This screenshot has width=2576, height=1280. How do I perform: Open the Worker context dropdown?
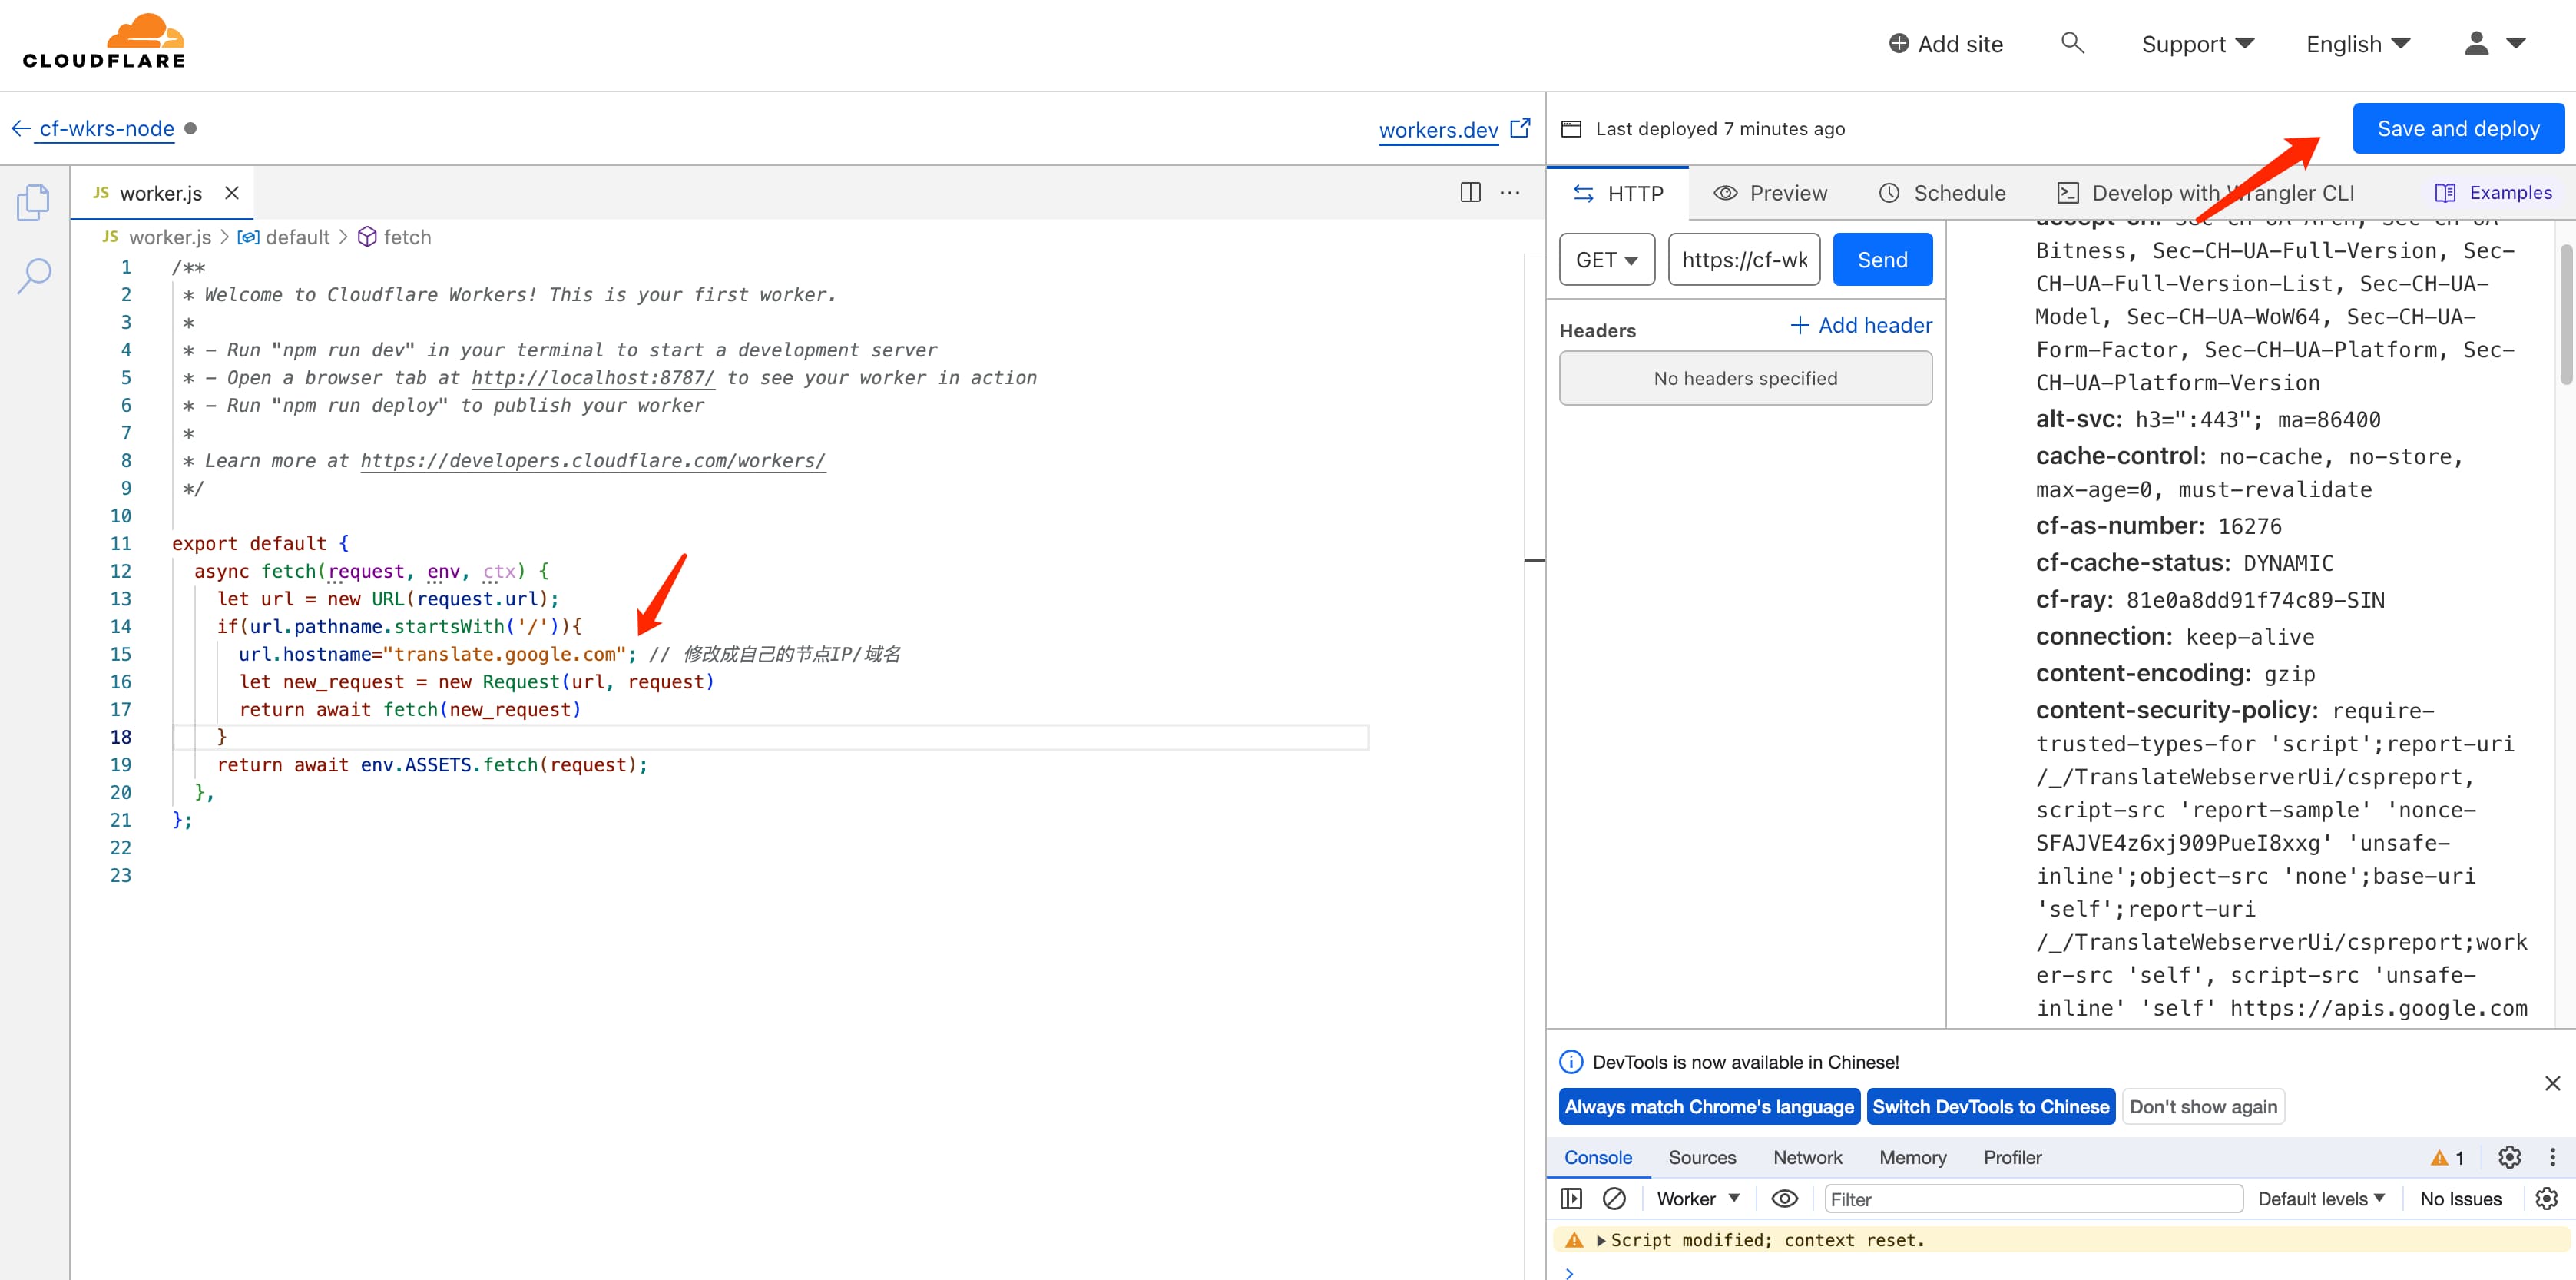tap(1698, 1198)
